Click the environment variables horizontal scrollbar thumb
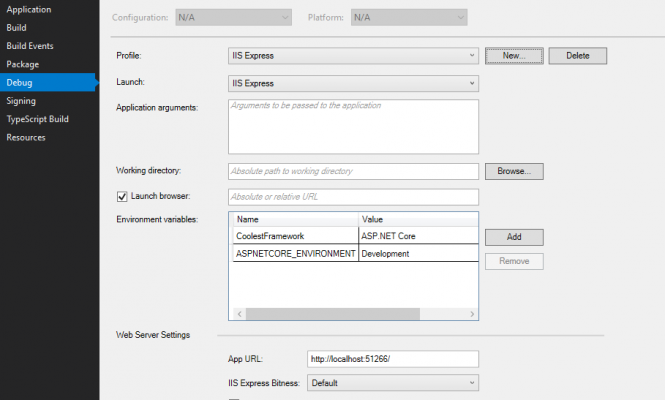This screenshot has height=400, width=665. coord(333,314)
